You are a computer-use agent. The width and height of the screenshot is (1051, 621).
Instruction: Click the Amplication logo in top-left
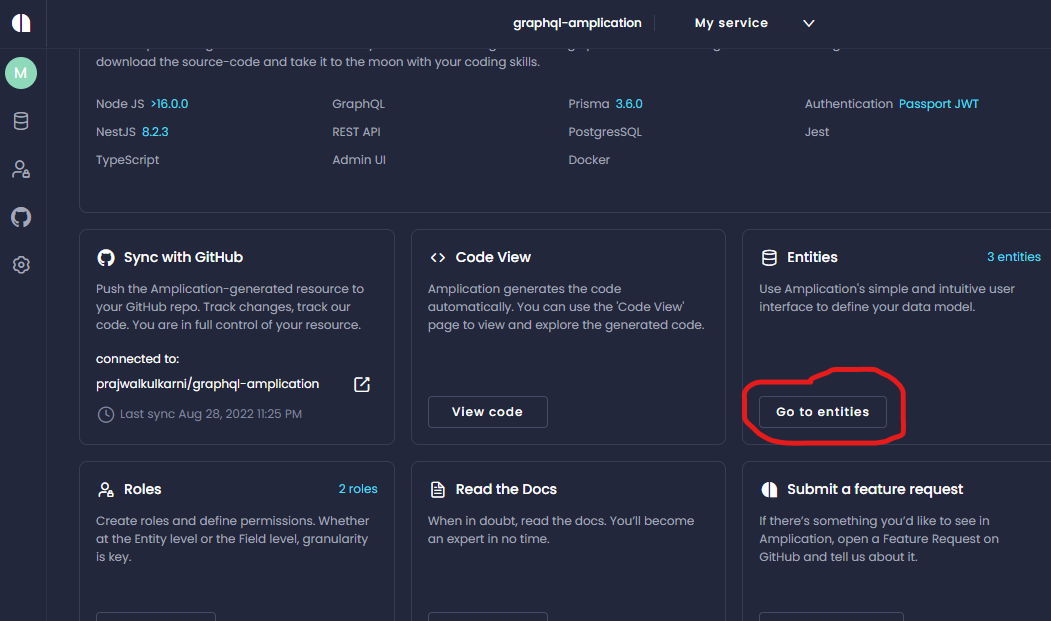point(21,23)
